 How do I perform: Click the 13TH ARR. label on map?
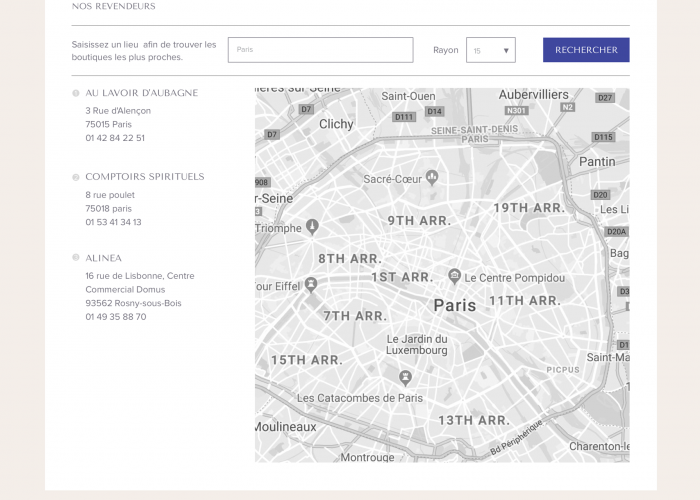pos(474,421)
